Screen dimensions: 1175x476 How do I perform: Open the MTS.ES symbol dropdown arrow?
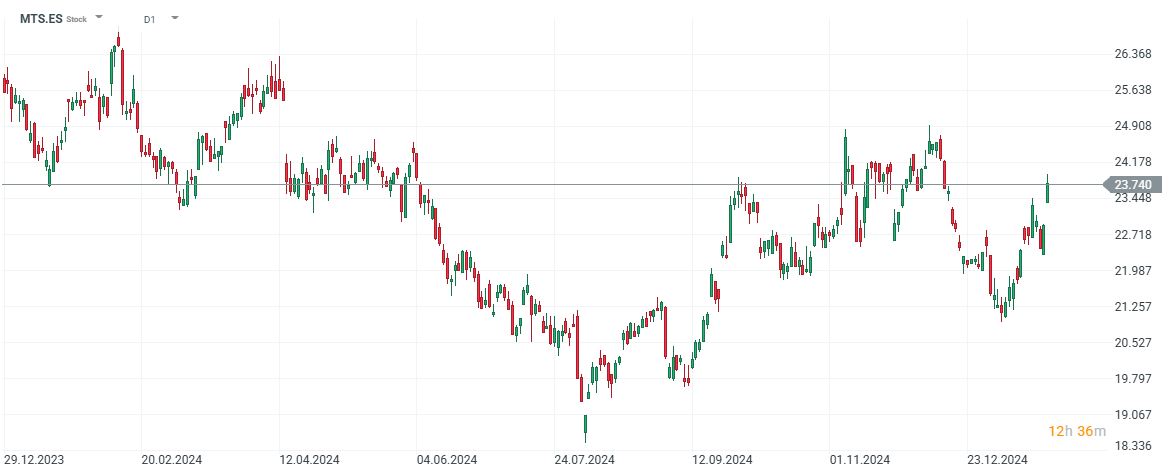click(x=99, y=18)
